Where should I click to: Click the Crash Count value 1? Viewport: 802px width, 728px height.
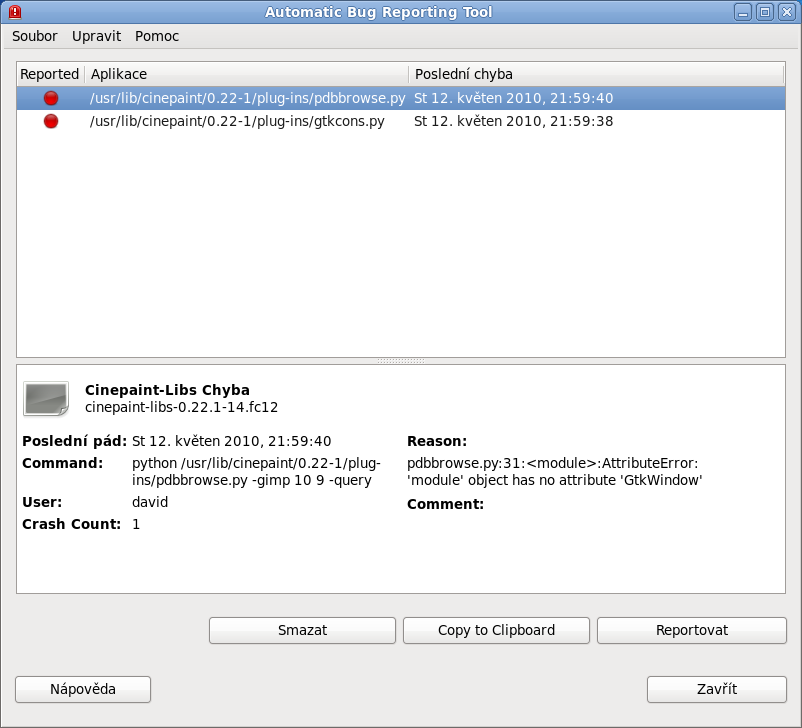click(x=136, y=524)
